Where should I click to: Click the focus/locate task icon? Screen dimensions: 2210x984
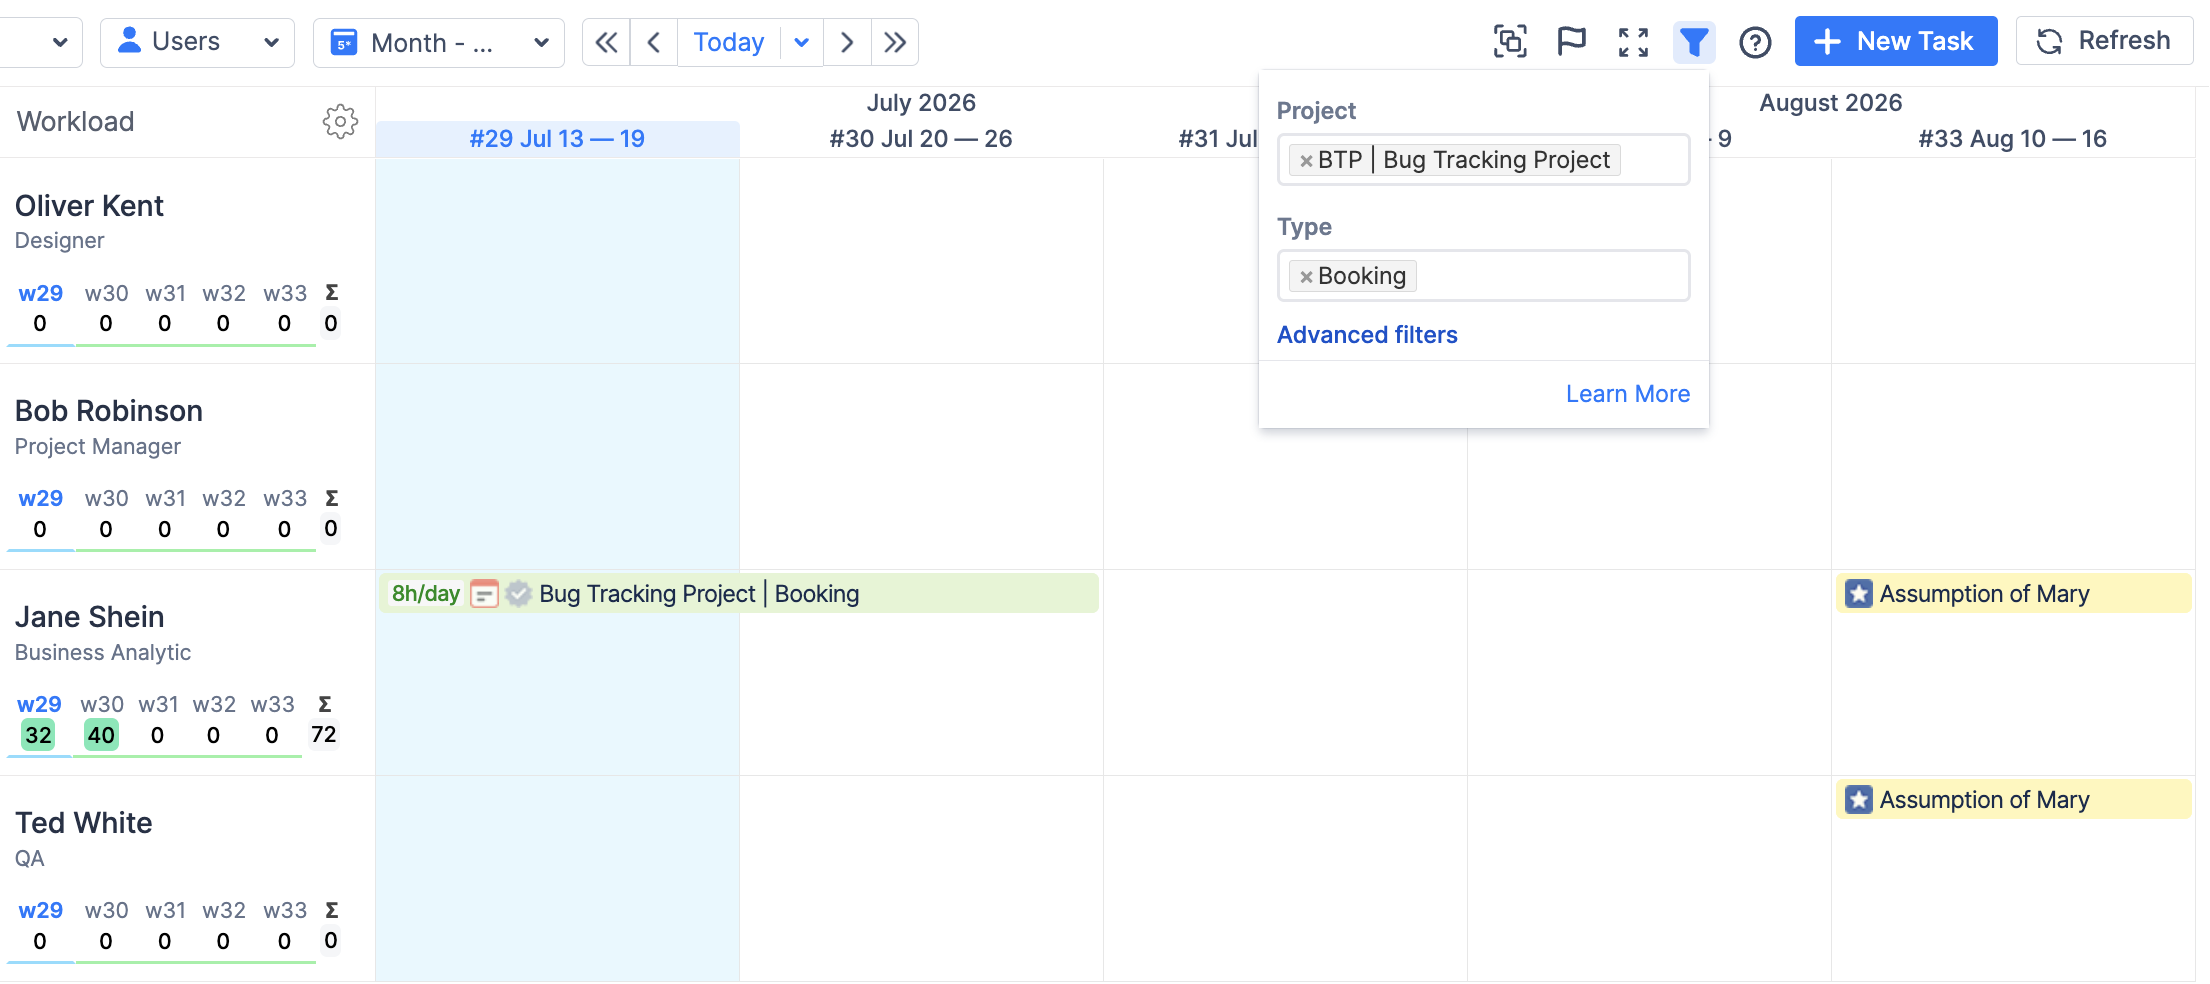click(x=1510, y=42)
